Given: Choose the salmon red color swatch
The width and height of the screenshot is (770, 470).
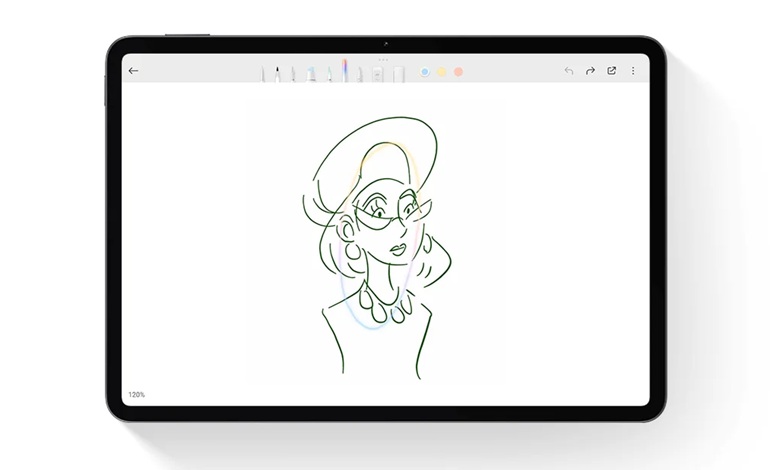Looking at the screenshot, I should (458, 72).
